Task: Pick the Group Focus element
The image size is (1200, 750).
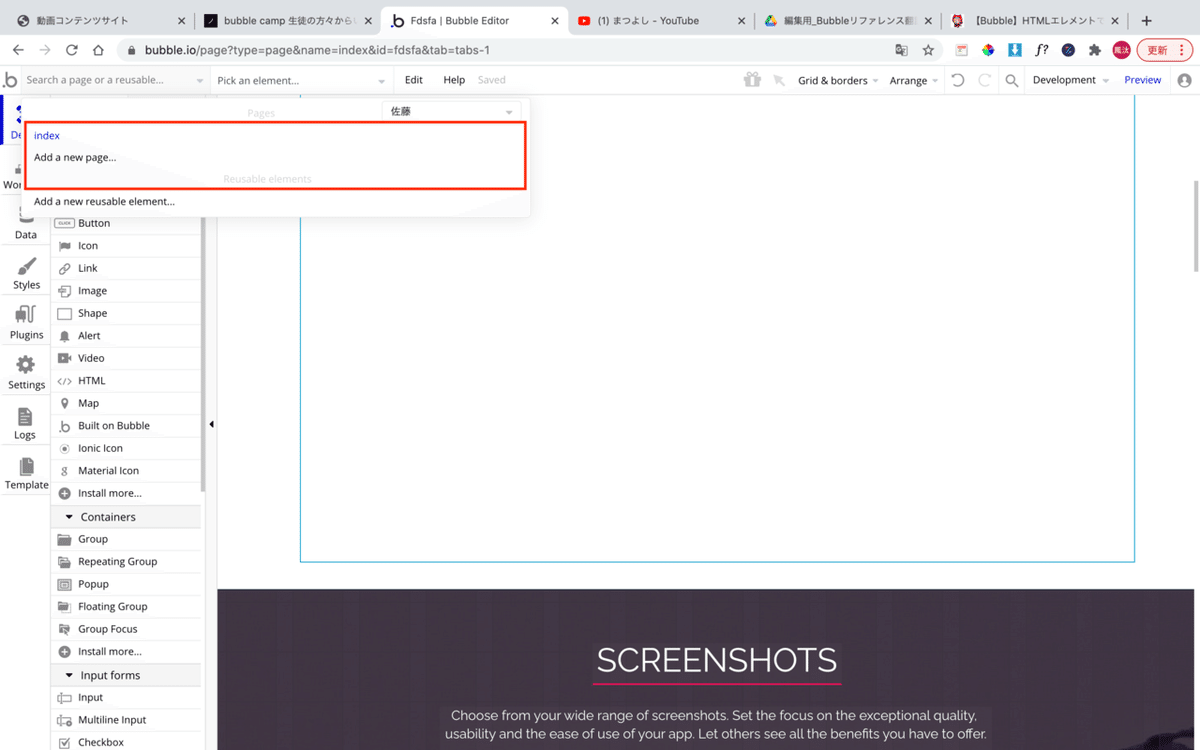Action: coord(126,629)
